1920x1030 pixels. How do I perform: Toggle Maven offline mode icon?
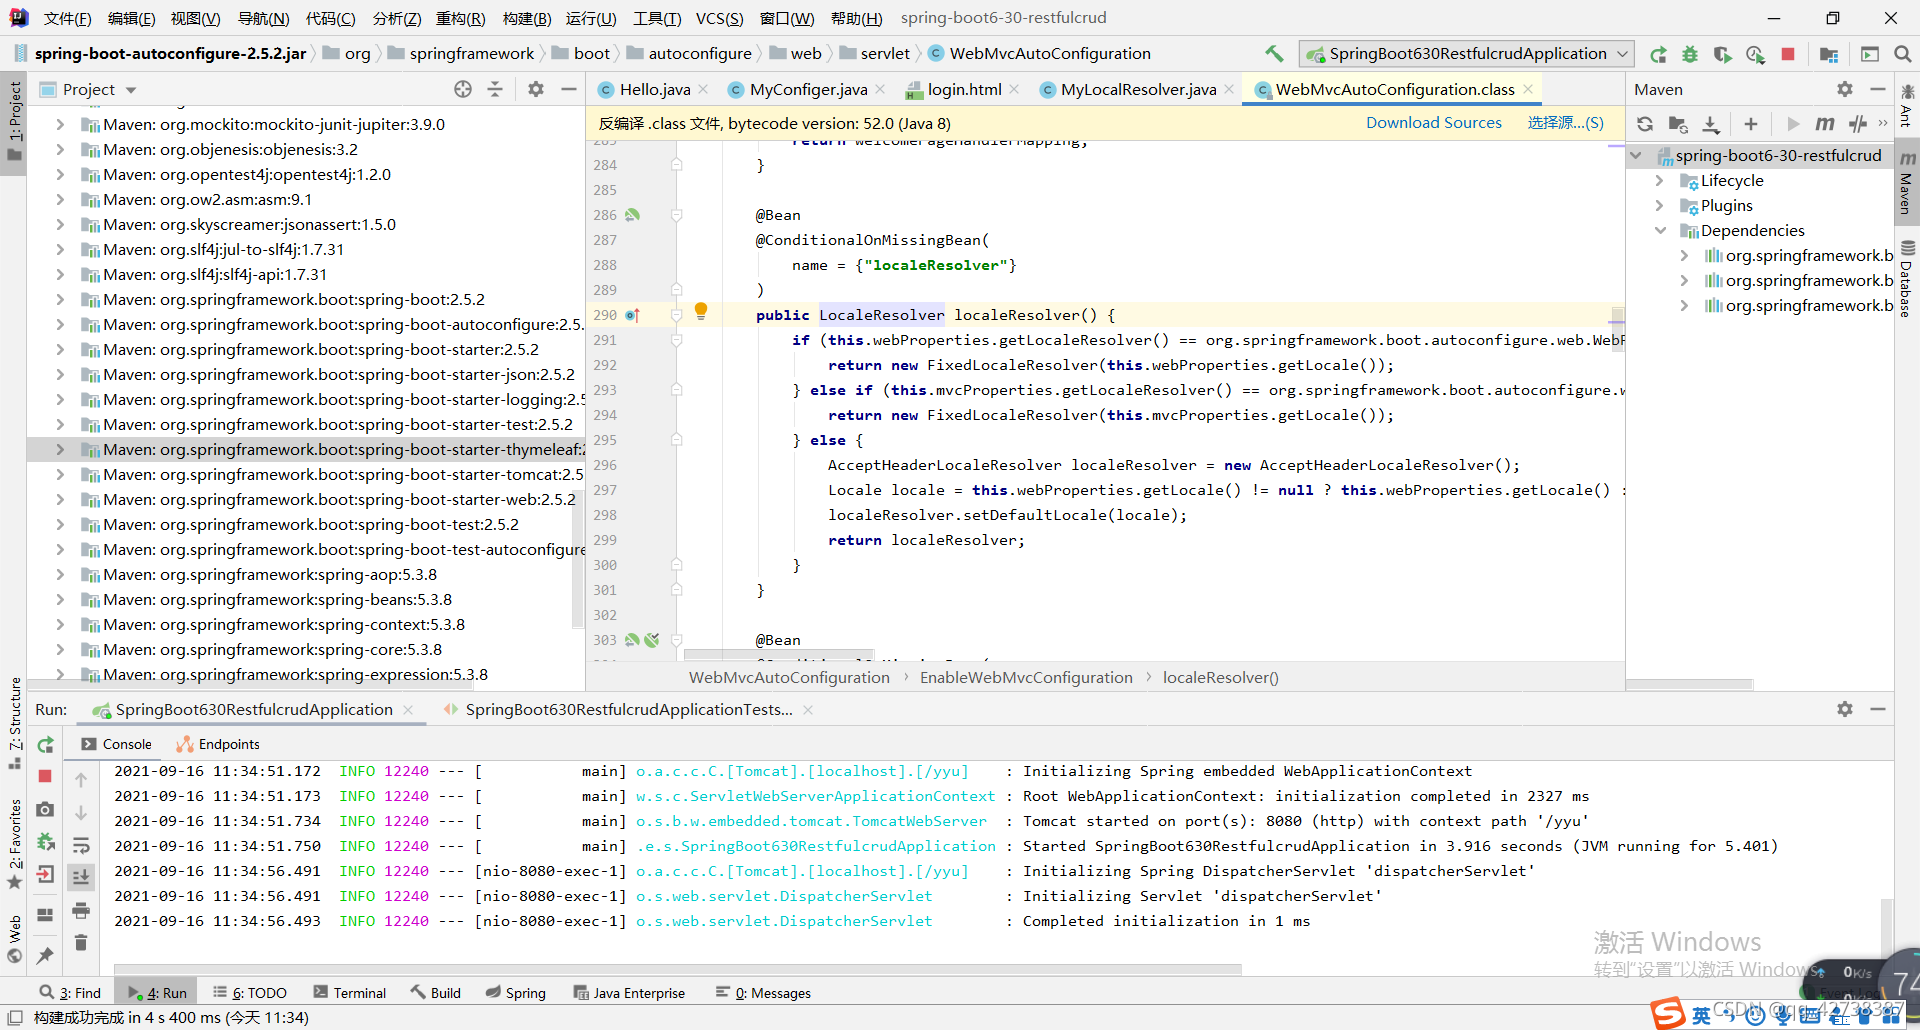1858,124
